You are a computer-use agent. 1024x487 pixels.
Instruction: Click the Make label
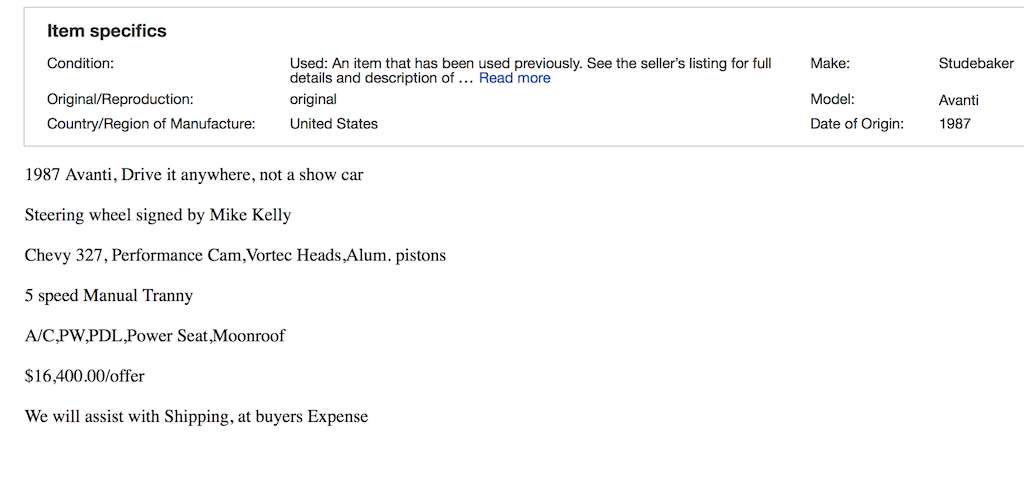[x=830, y=64]
